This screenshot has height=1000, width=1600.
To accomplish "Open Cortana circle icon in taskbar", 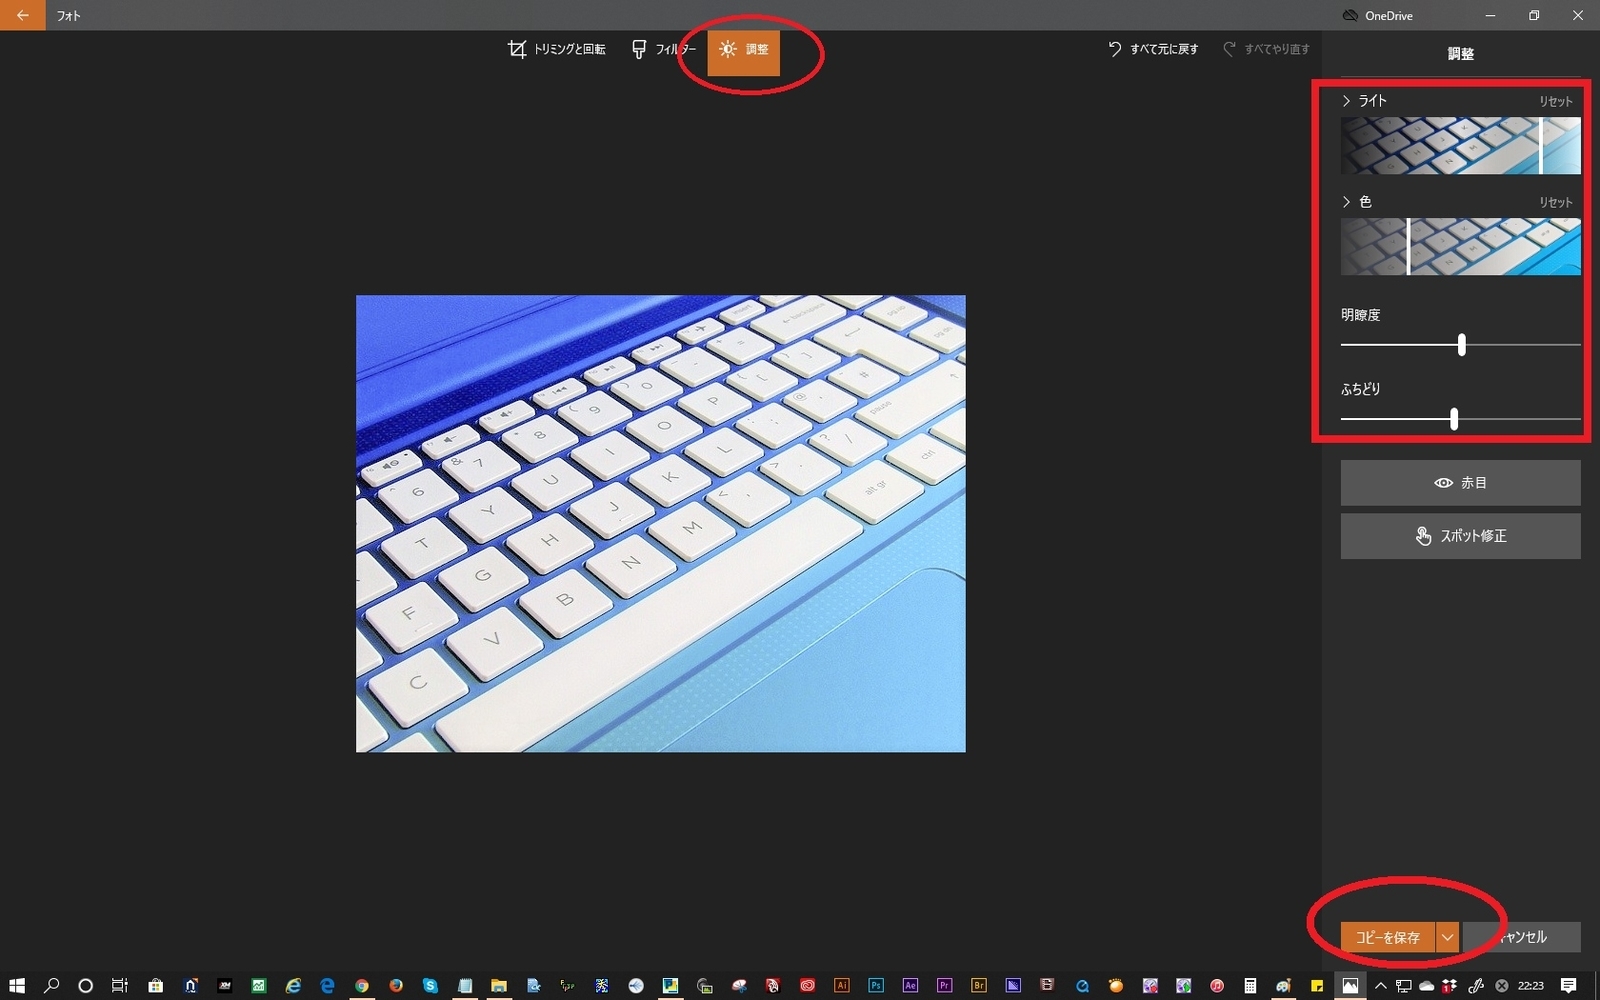I will (86, 986).
